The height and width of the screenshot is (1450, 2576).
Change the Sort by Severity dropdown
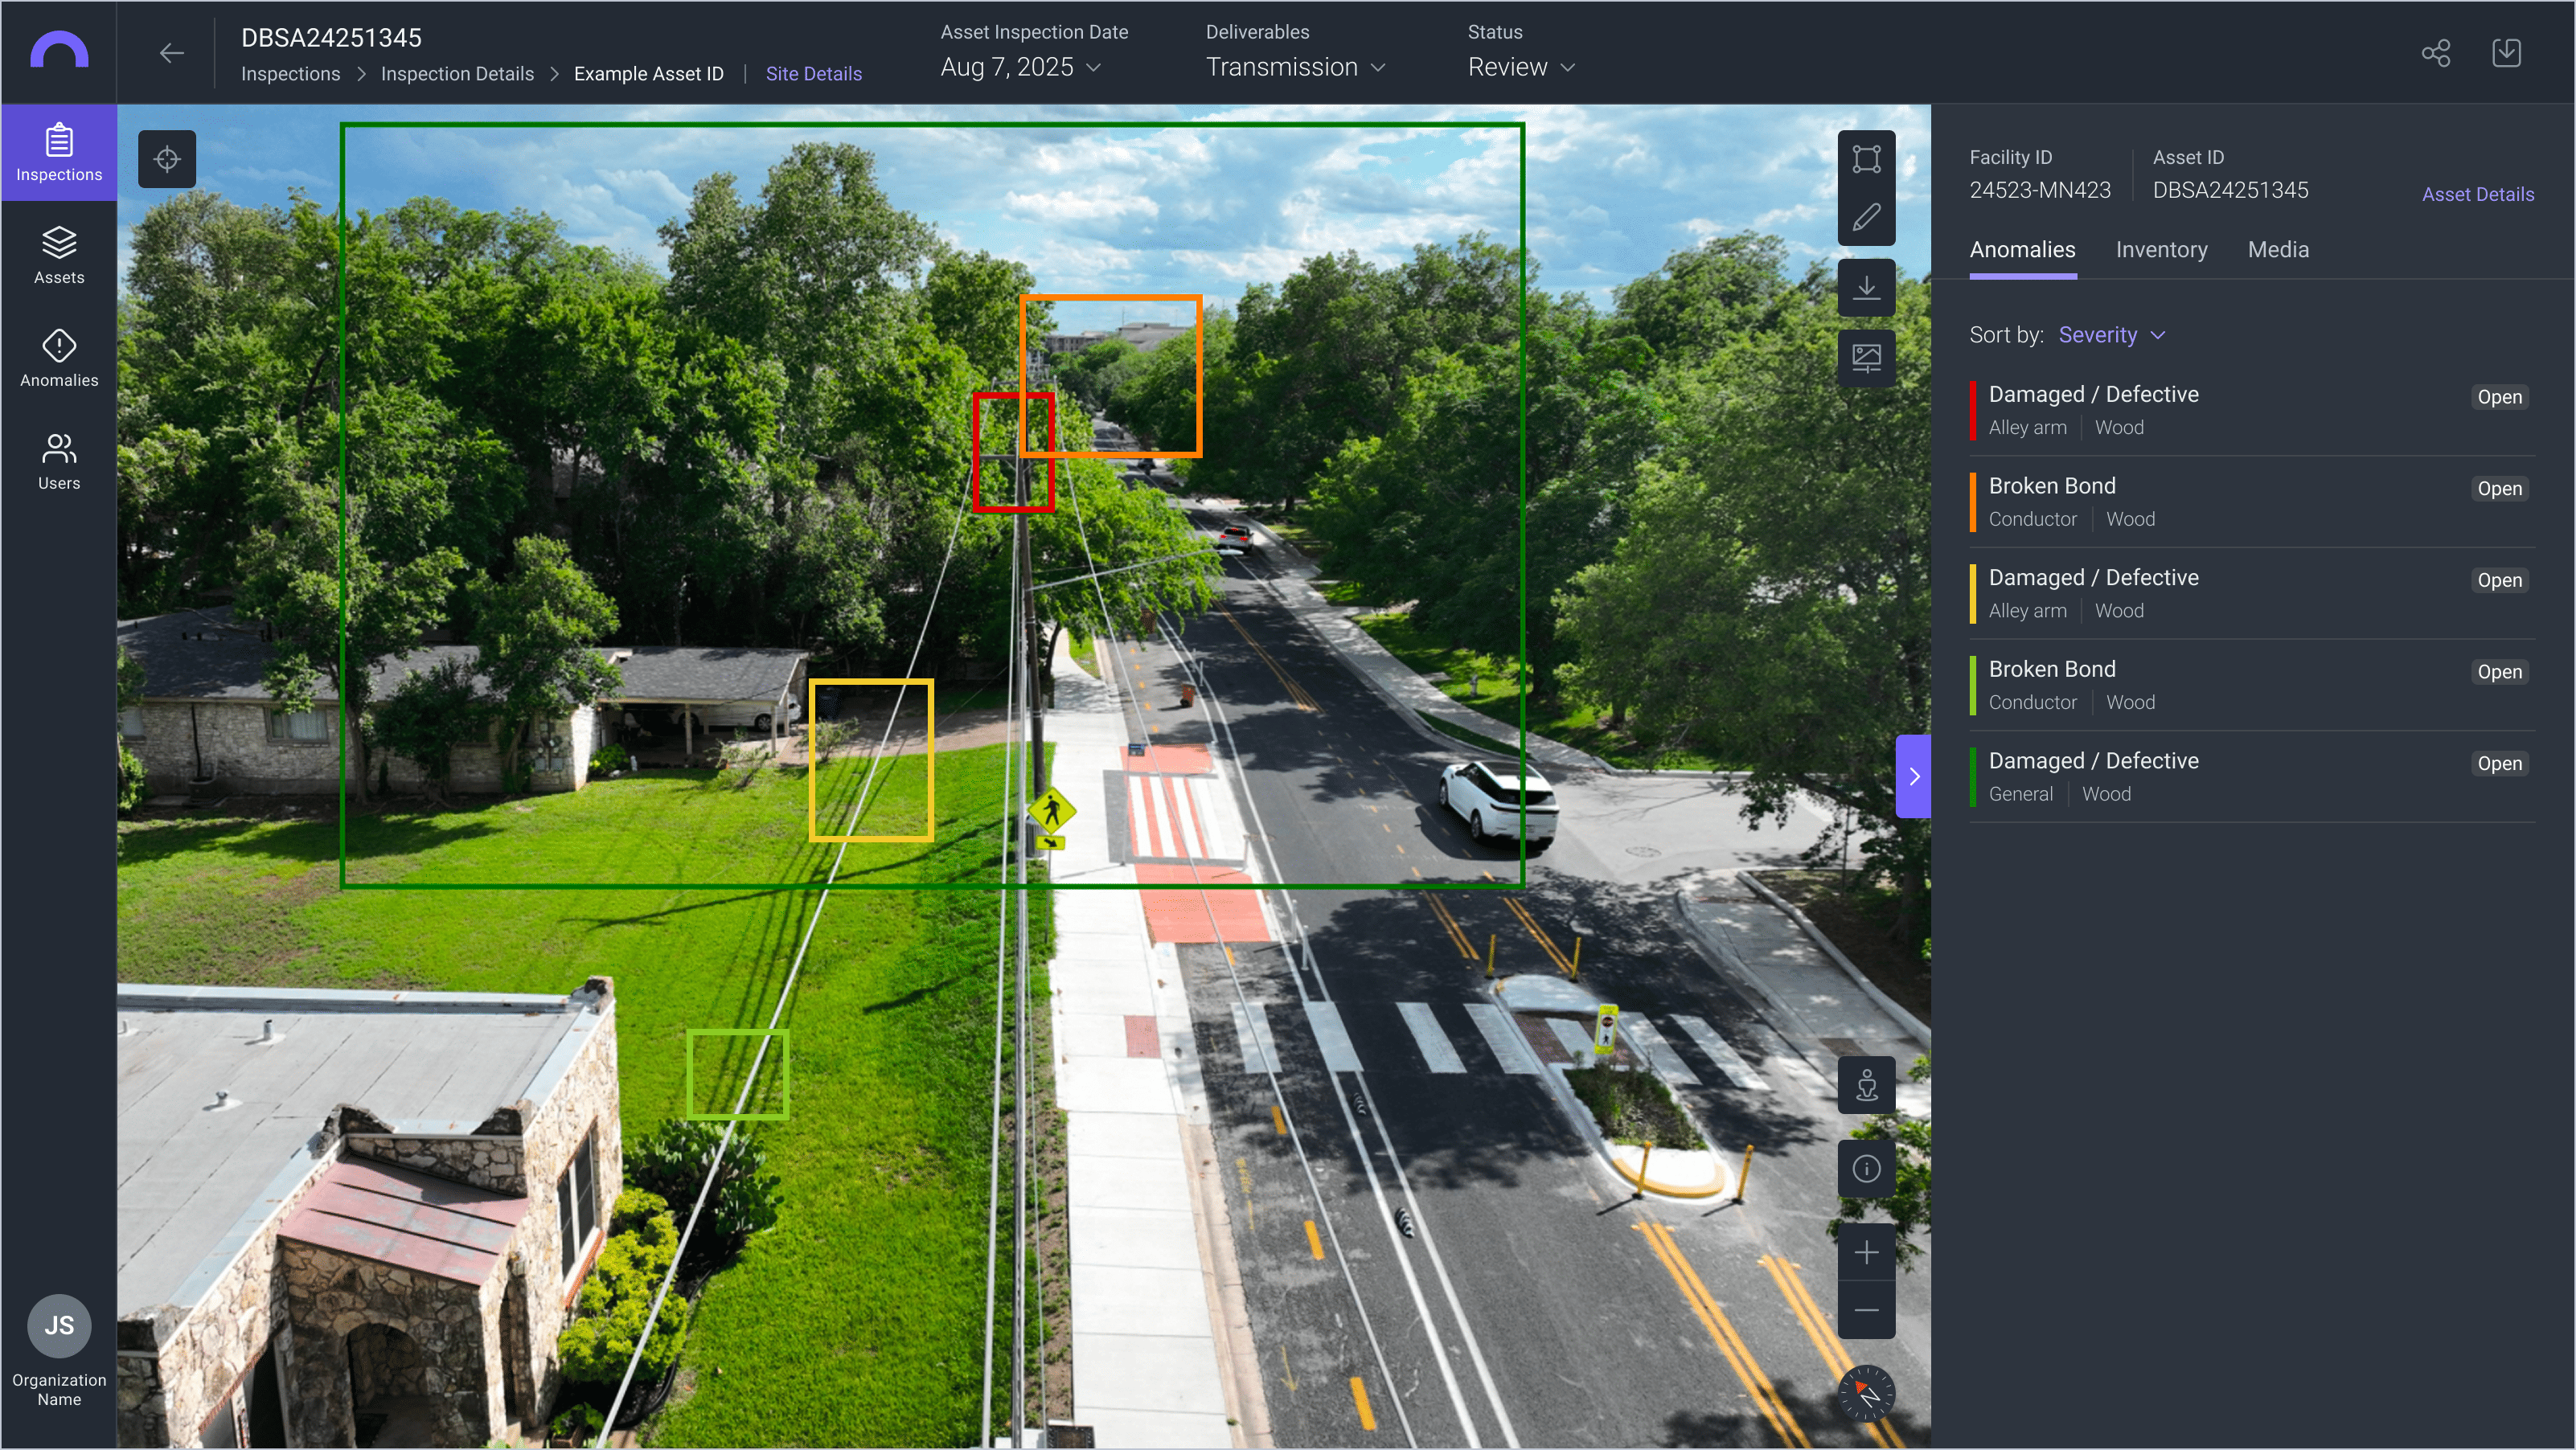point(2111,335)
